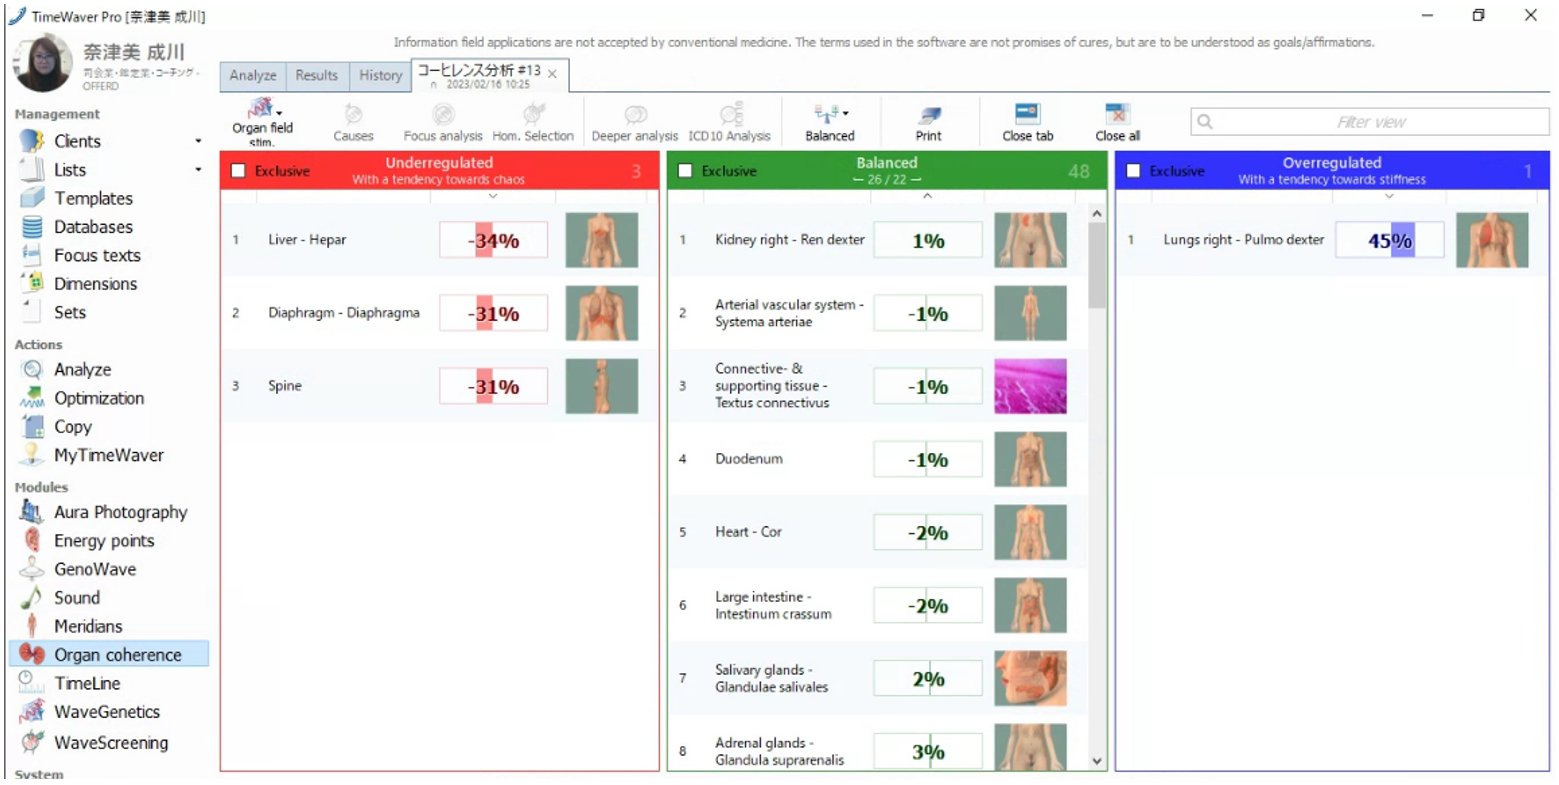Select the Meridians module icon
This screenshot has height=785, width=1559.
click(33, 627)
